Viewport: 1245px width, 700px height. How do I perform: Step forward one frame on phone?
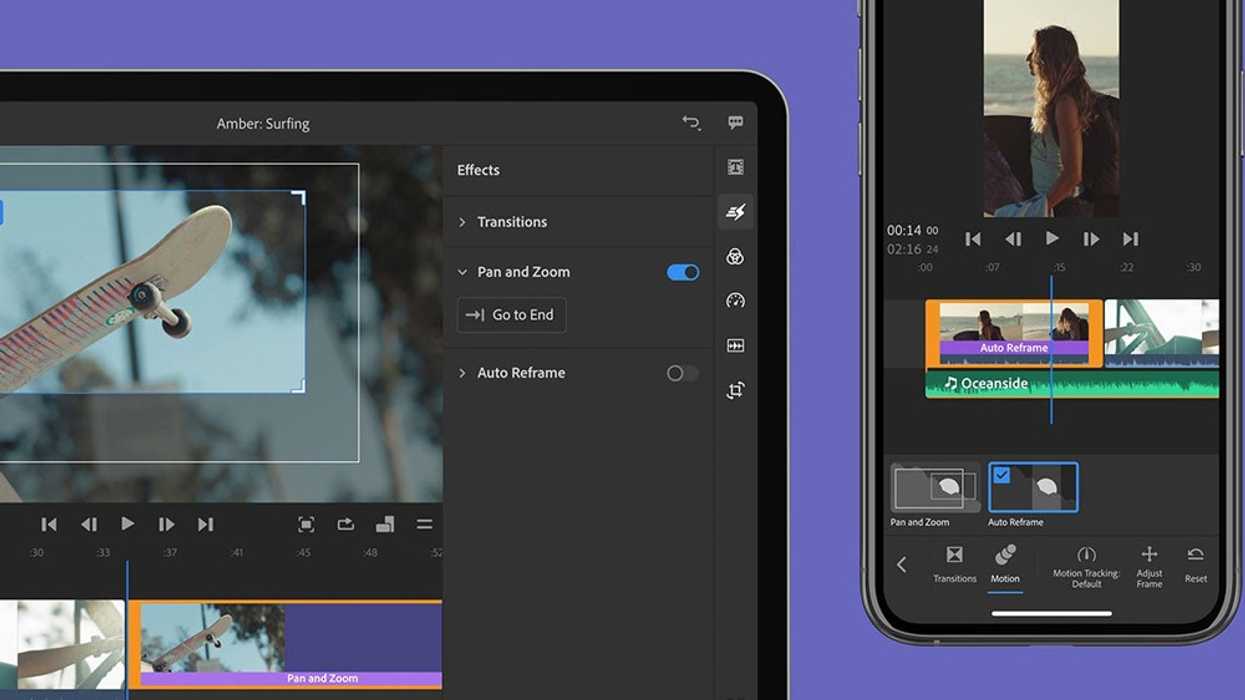[1091, 239]
